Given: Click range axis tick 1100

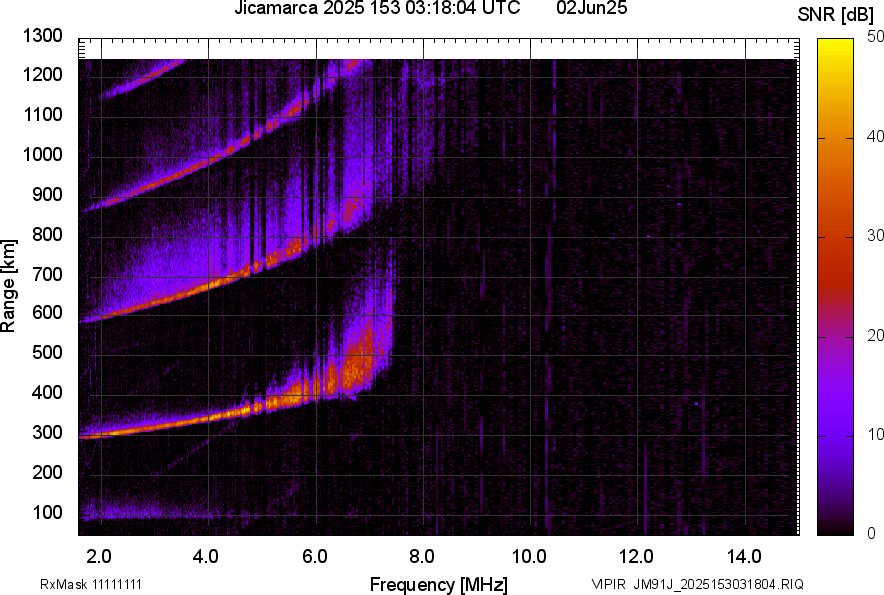Looking at the screenshot, I should (x=42, y=114).
